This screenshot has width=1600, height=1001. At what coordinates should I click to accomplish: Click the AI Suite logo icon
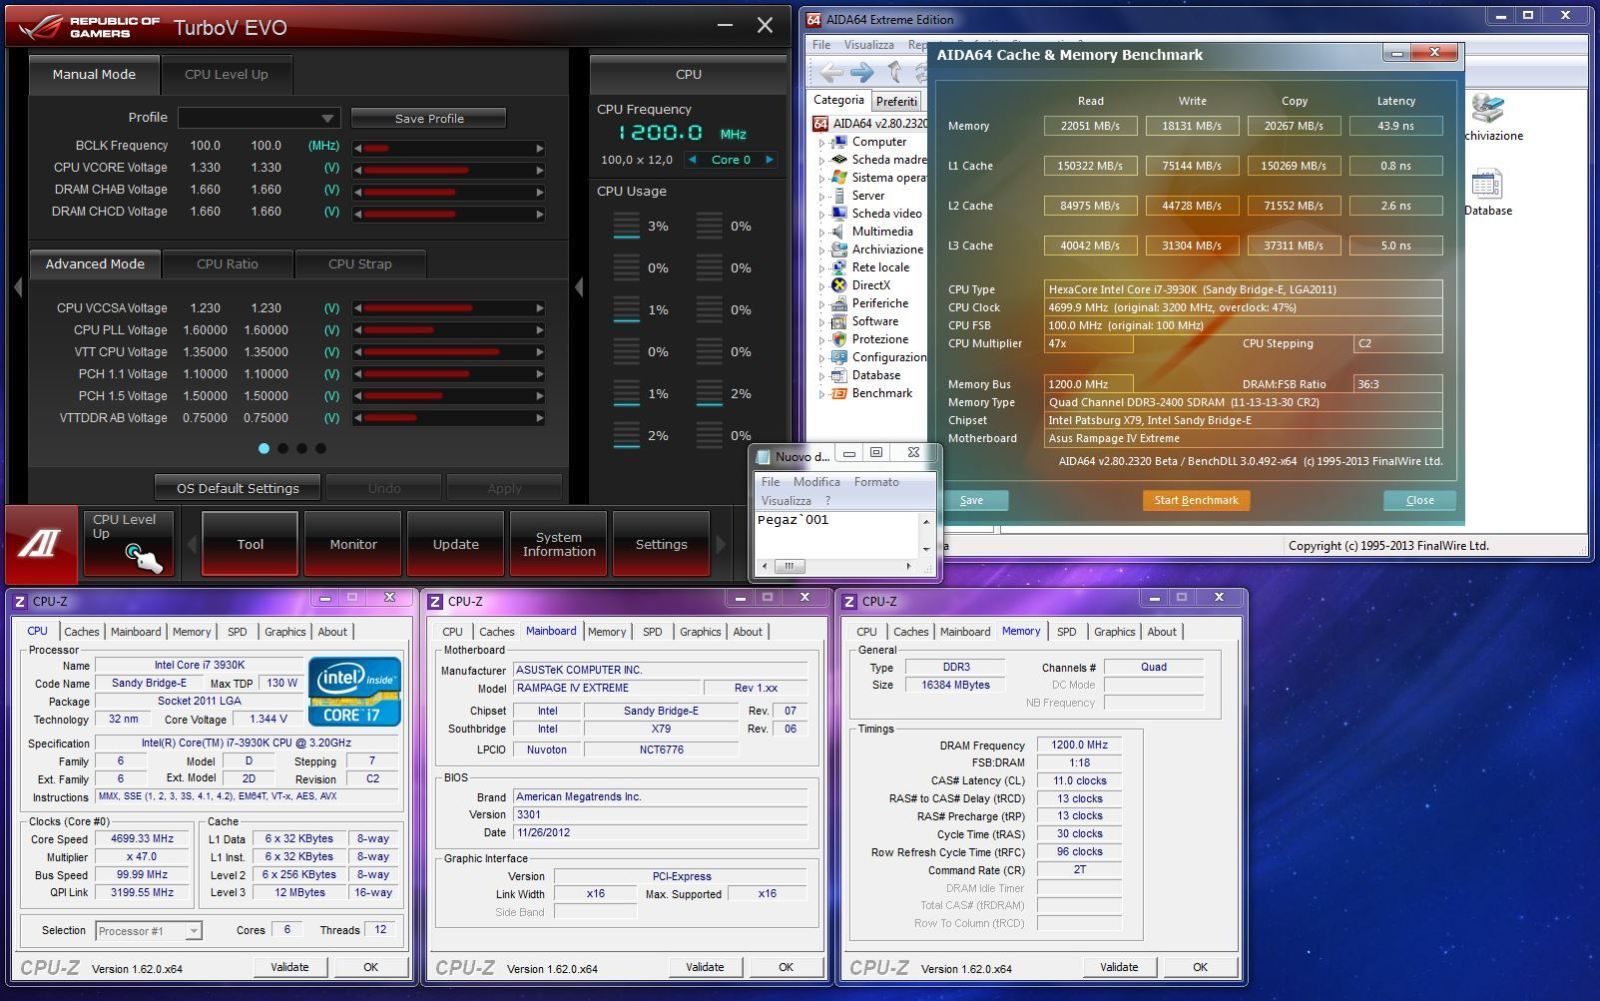pyautogui.click(x=41, y=543)
